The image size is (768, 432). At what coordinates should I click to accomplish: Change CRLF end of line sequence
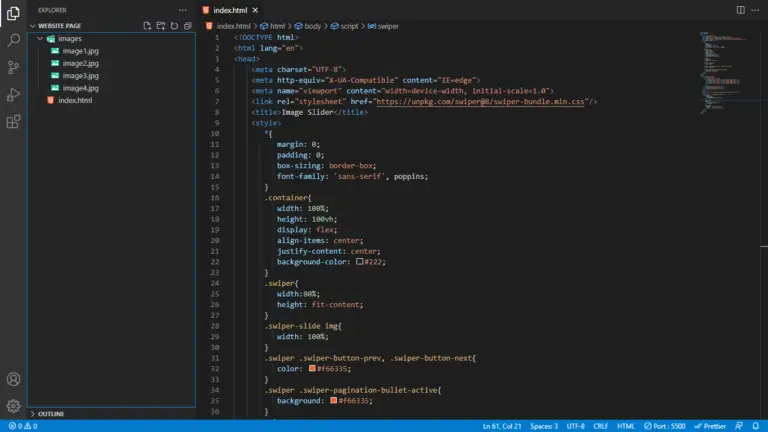point(600,426)
